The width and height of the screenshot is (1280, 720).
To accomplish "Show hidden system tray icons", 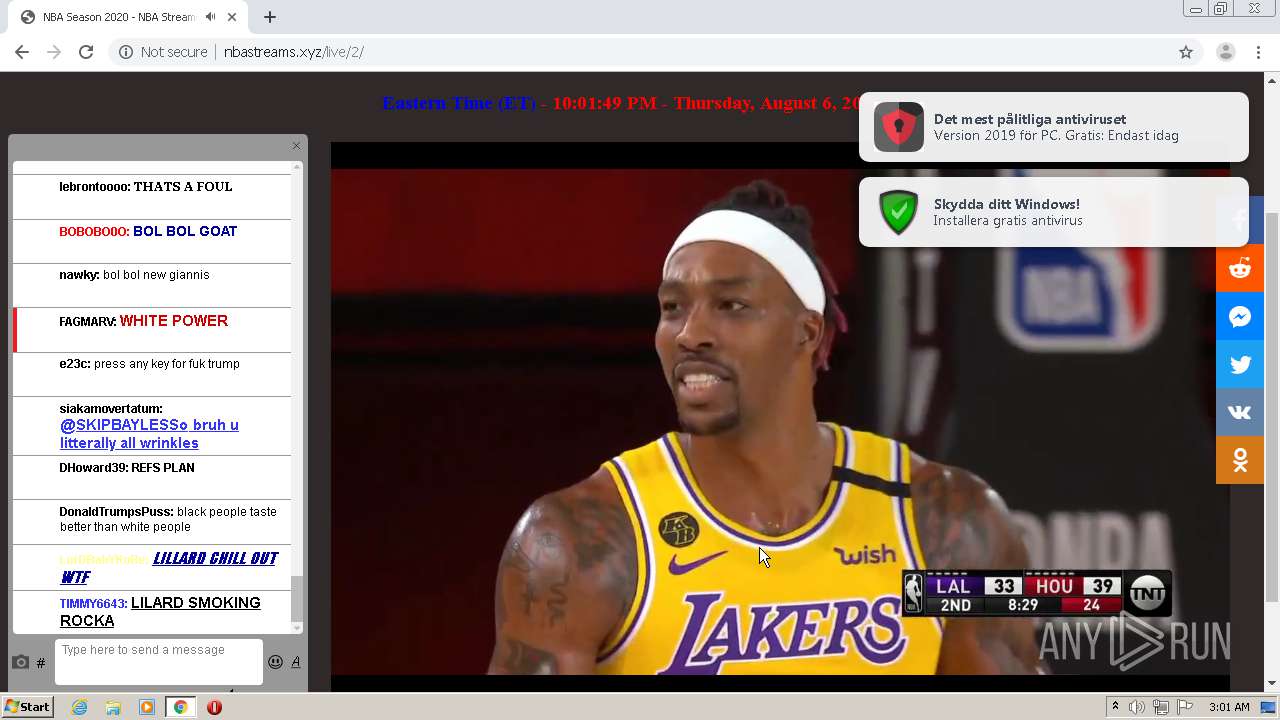I will pos(1115,707).
